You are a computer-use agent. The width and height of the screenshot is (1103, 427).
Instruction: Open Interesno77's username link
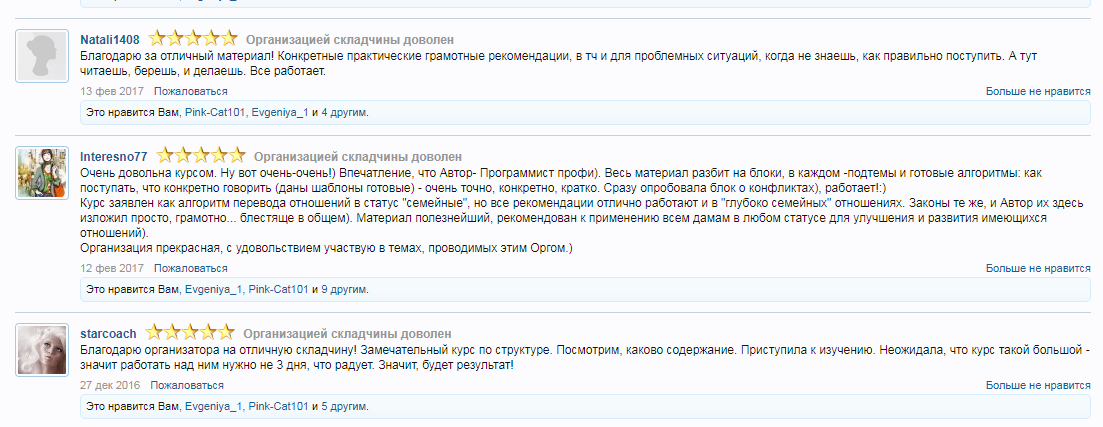click(114, 156)
